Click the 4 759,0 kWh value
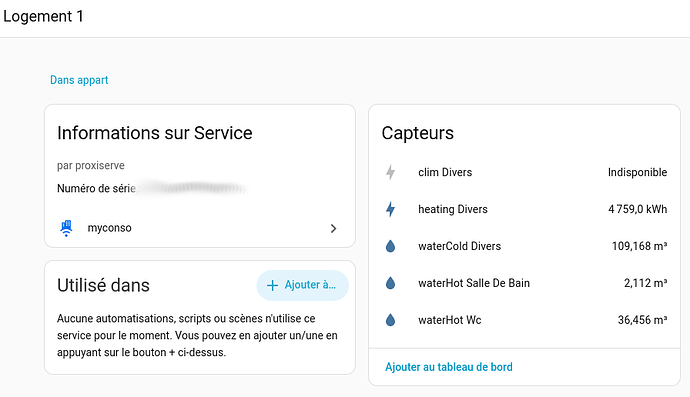This screenshot has width=690, height=397. click(638, 209)
